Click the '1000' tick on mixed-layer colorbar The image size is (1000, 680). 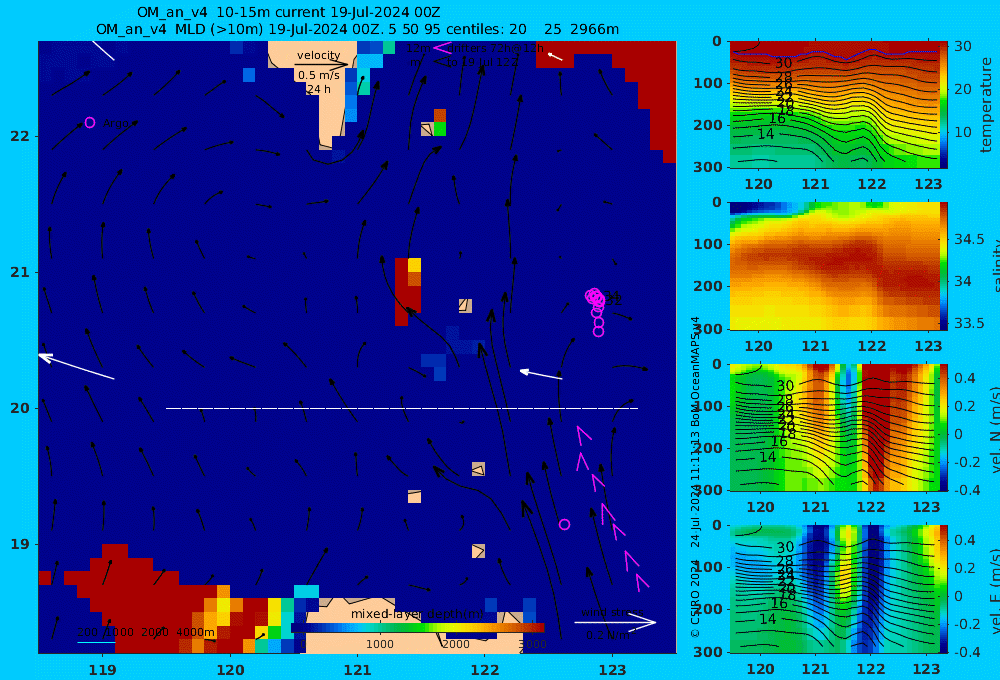pyautogui.click(x=379, y=644)
